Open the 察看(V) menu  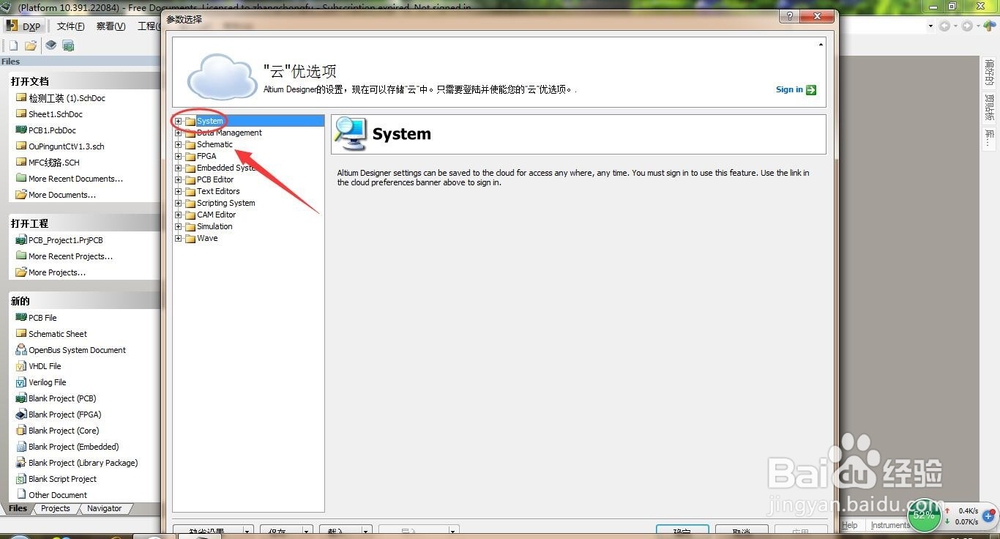[110, 26]
